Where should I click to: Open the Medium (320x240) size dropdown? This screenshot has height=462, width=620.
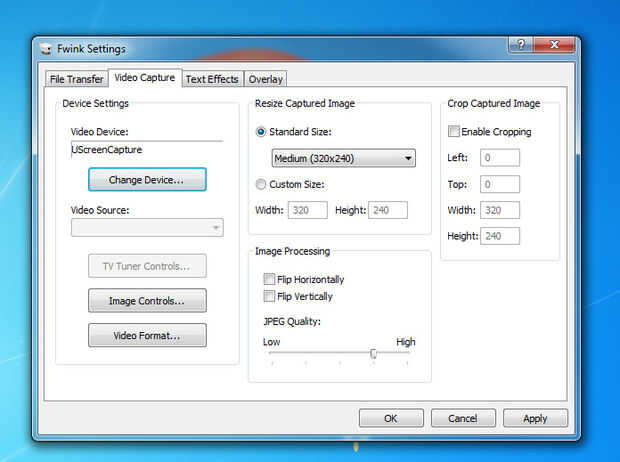pos(344,158)
